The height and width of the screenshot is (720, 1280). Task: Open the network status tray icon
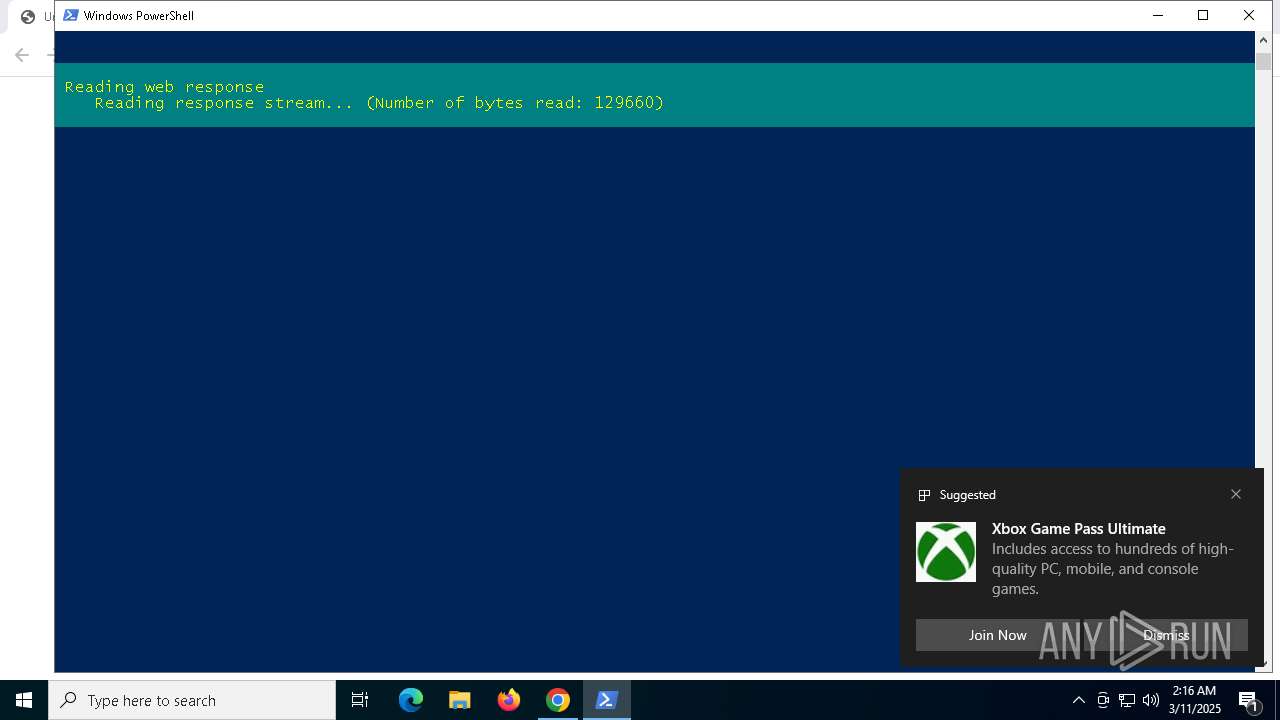click(x=1127, y=700)
